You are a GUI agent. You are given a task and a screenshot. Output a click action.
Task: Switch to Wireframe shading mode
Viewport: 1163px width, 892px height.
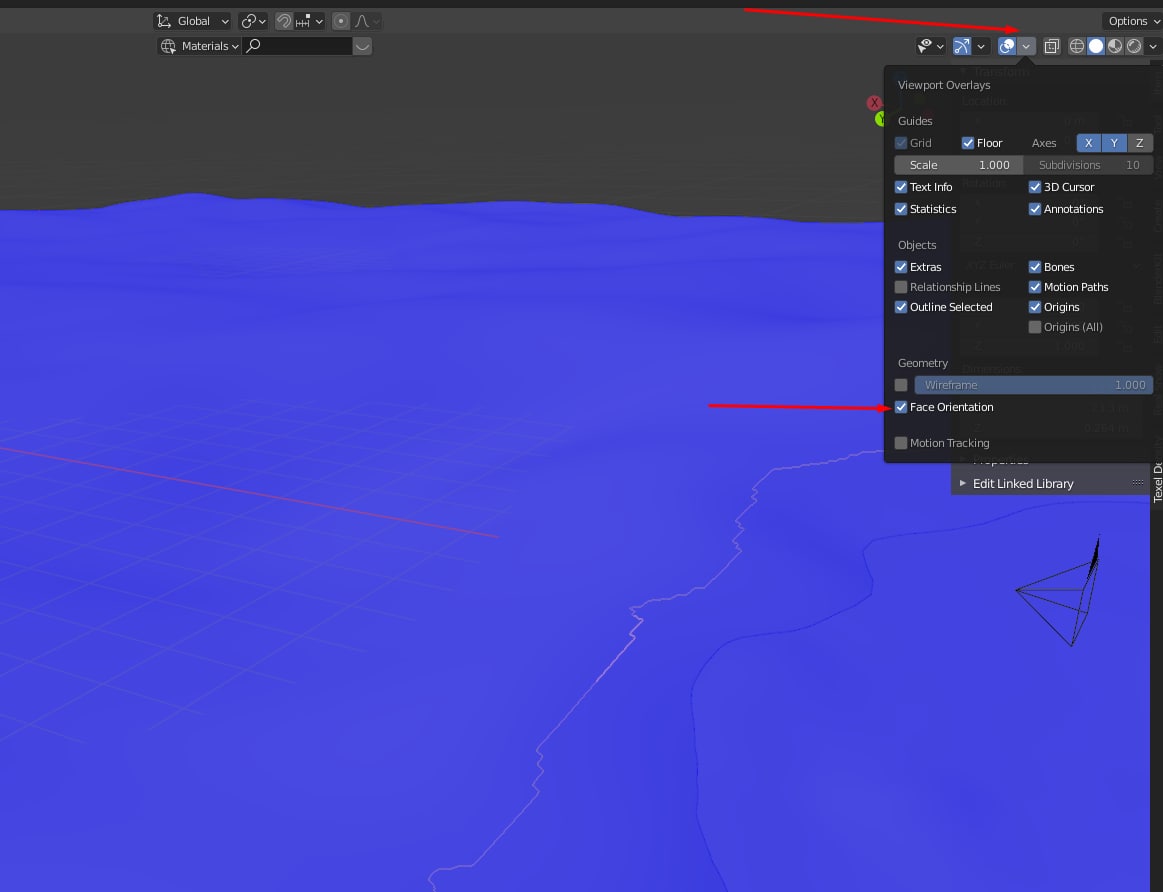point(1076,46)
